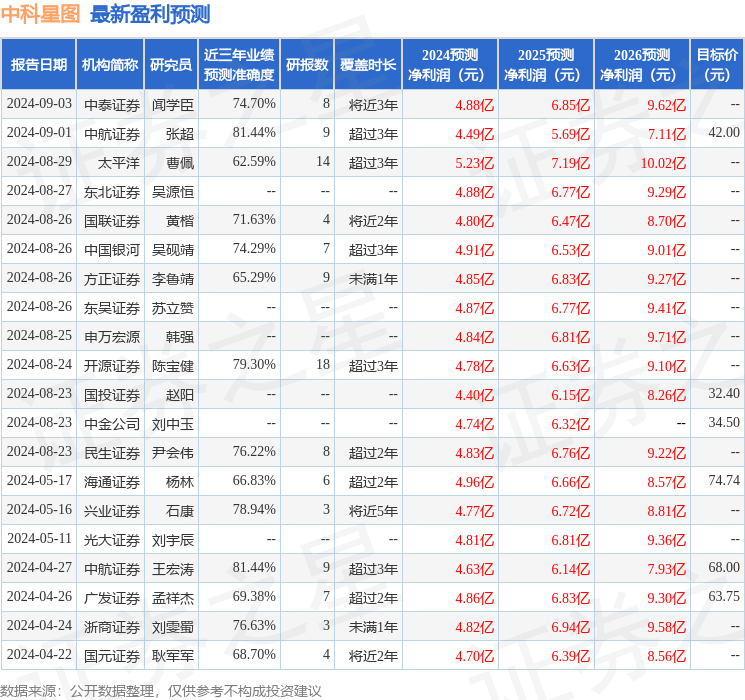The width and height of the screenshot is (745, 700).
Task: Click accuracy value 65.29%
Action: (x=254, y=278)
